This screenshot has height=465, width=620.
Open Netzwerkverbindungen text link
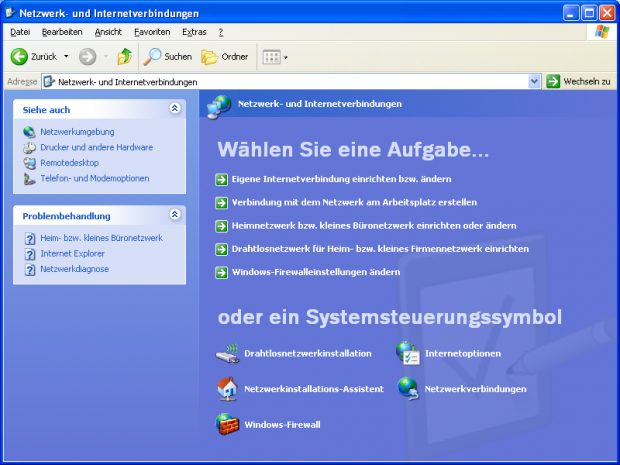(x=475, y=389)
